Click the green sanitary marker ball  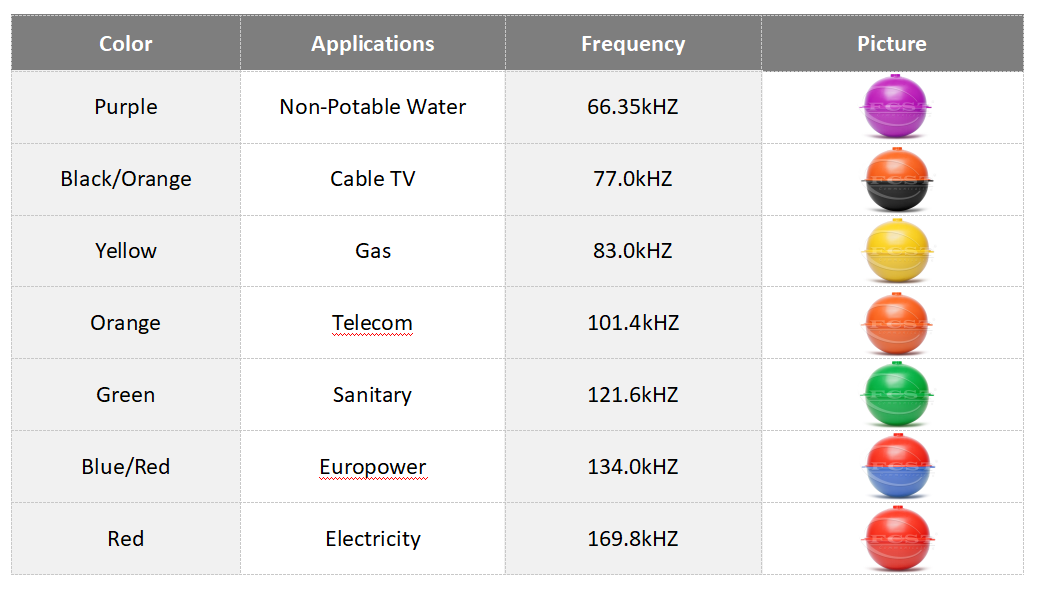[896, 395]
